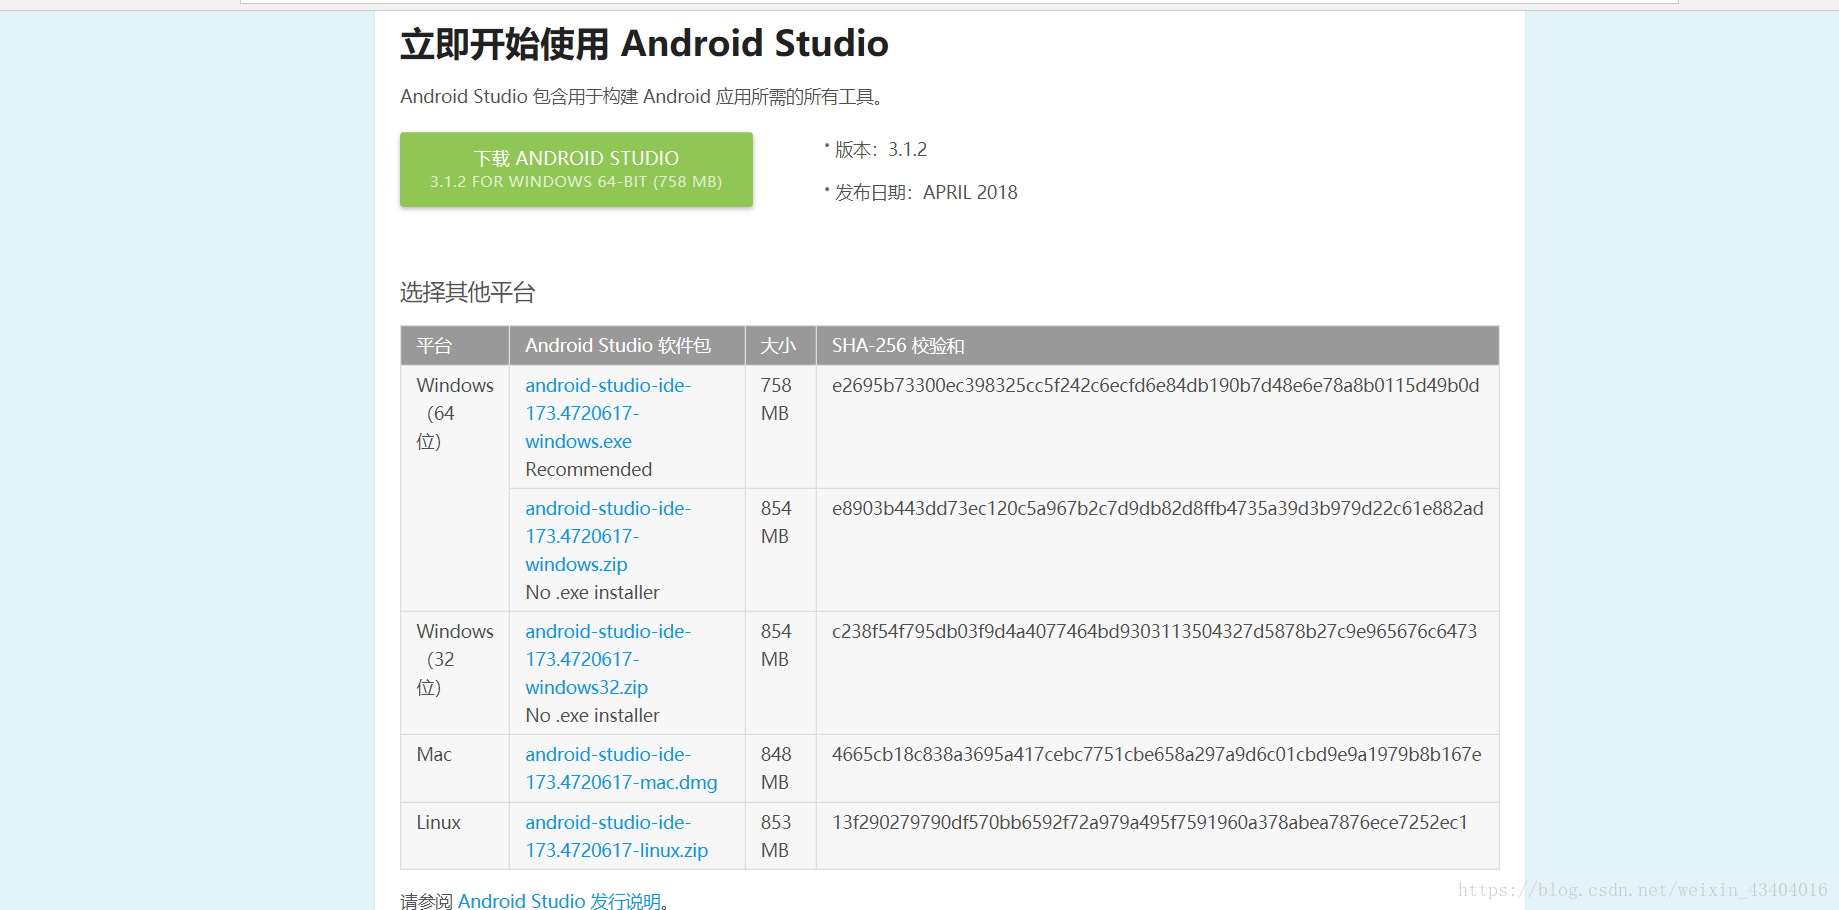Click the No .exe installer label under windows32.zip
Screen dimensions: 1839x910
(x=592, y=715)
